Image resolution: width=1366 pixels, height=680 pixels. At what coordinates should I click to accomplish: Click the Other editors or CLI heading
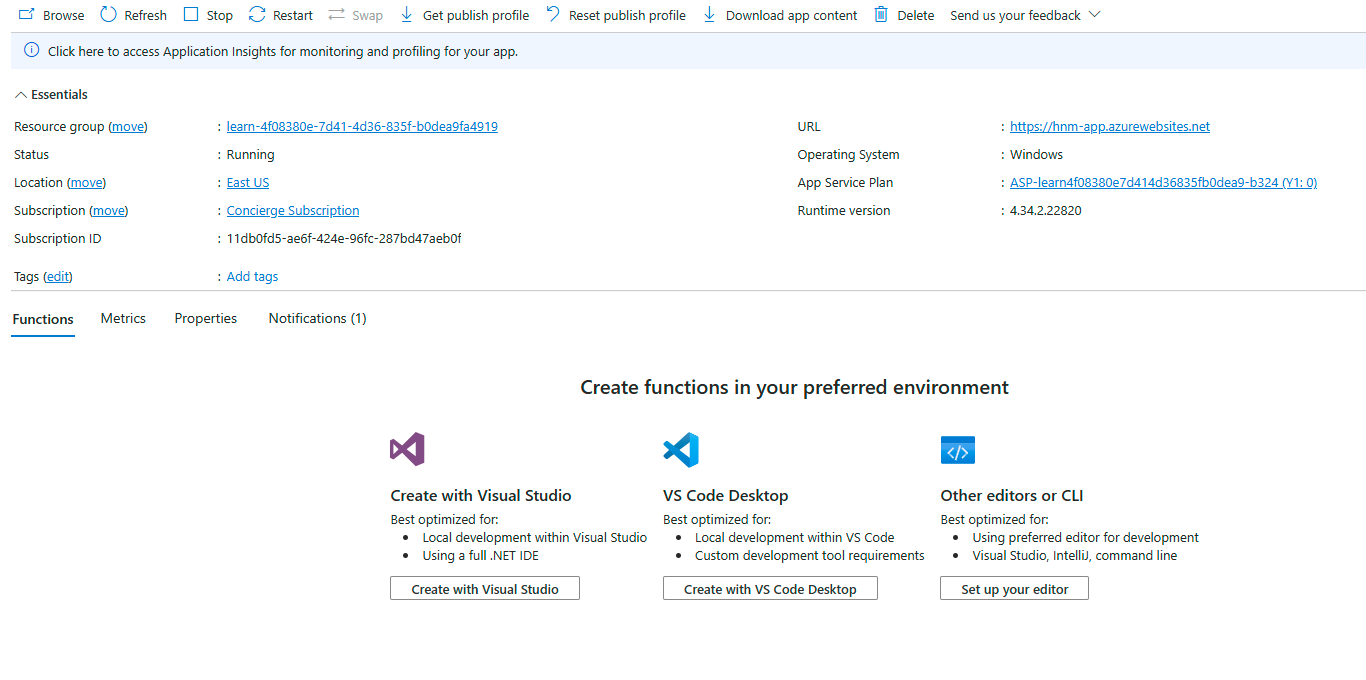tap(1012, 496)
